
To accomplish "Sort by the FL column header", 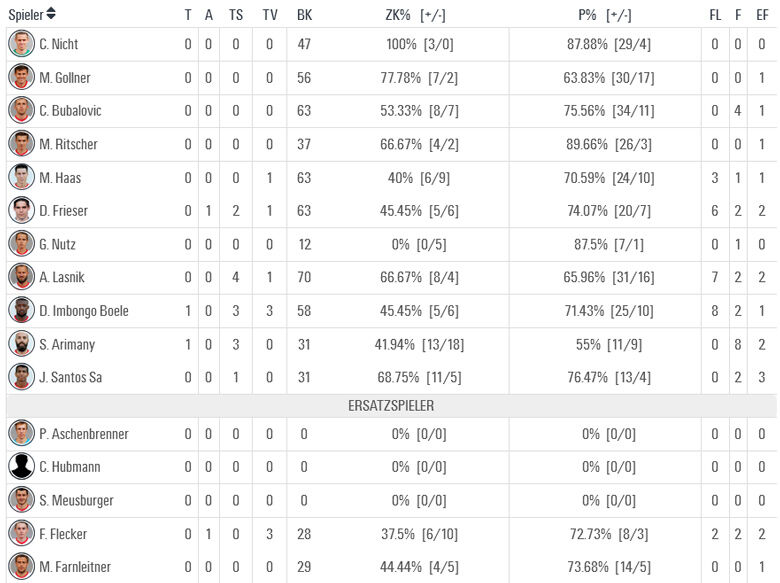I will [715, 15].
